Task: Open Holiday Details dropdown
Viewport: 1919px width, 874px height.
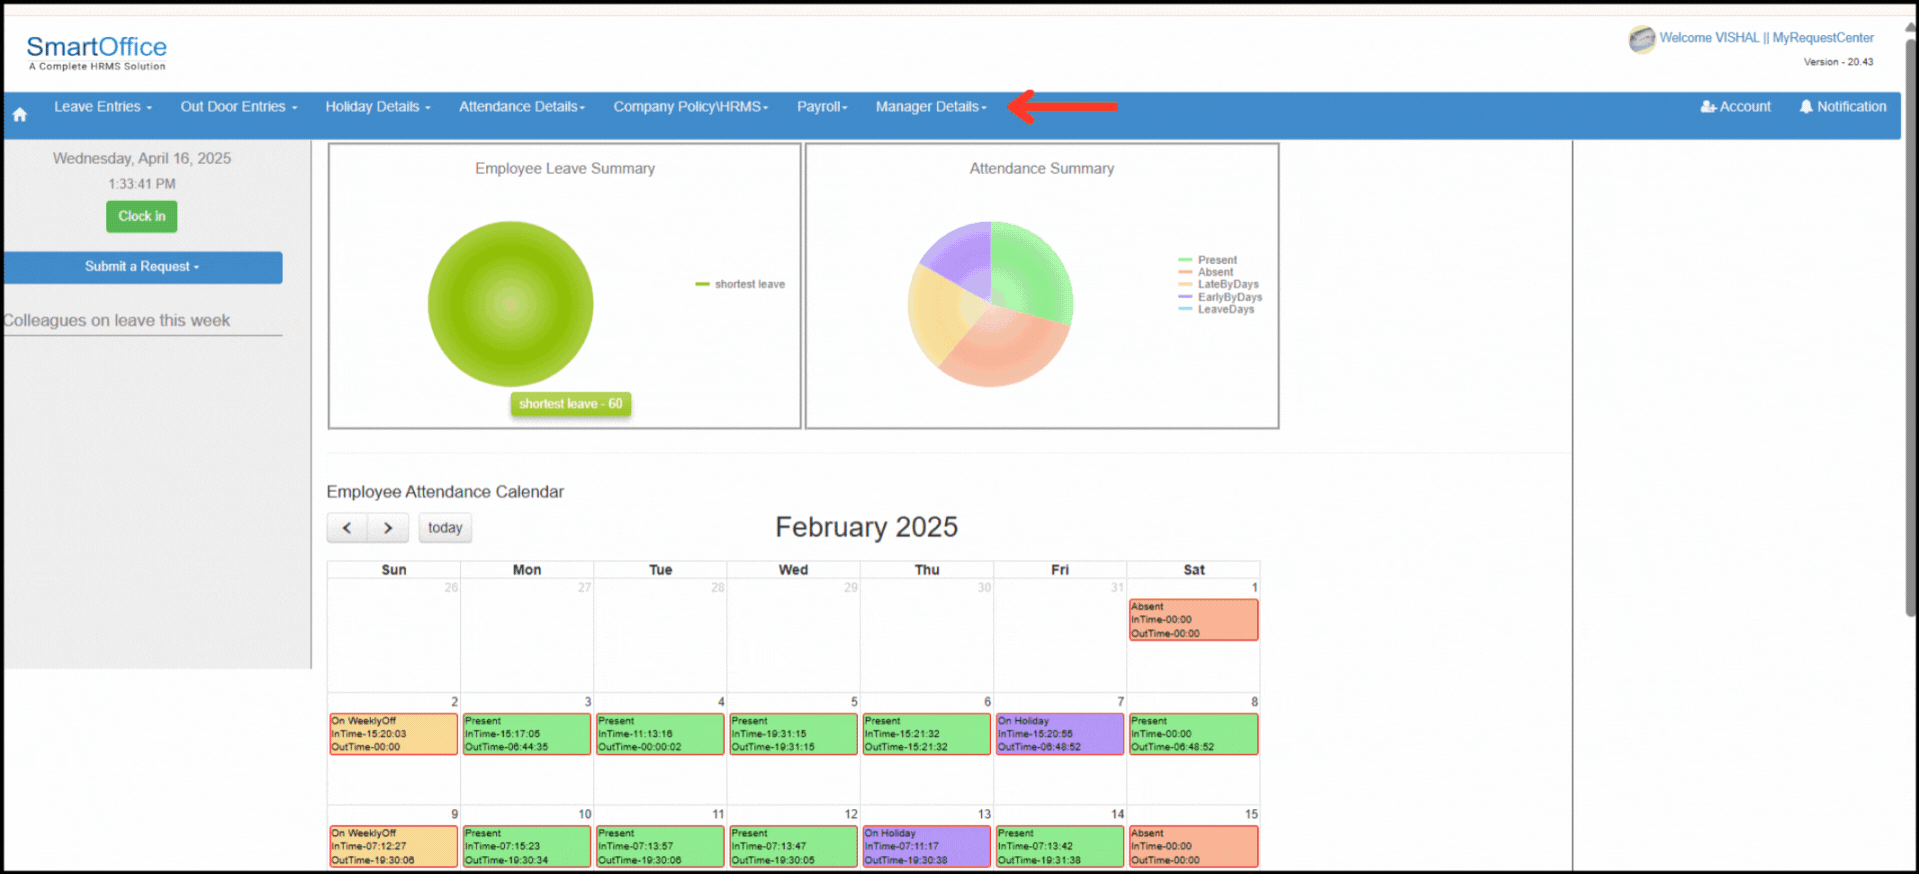Action: (x=378, y=106)
